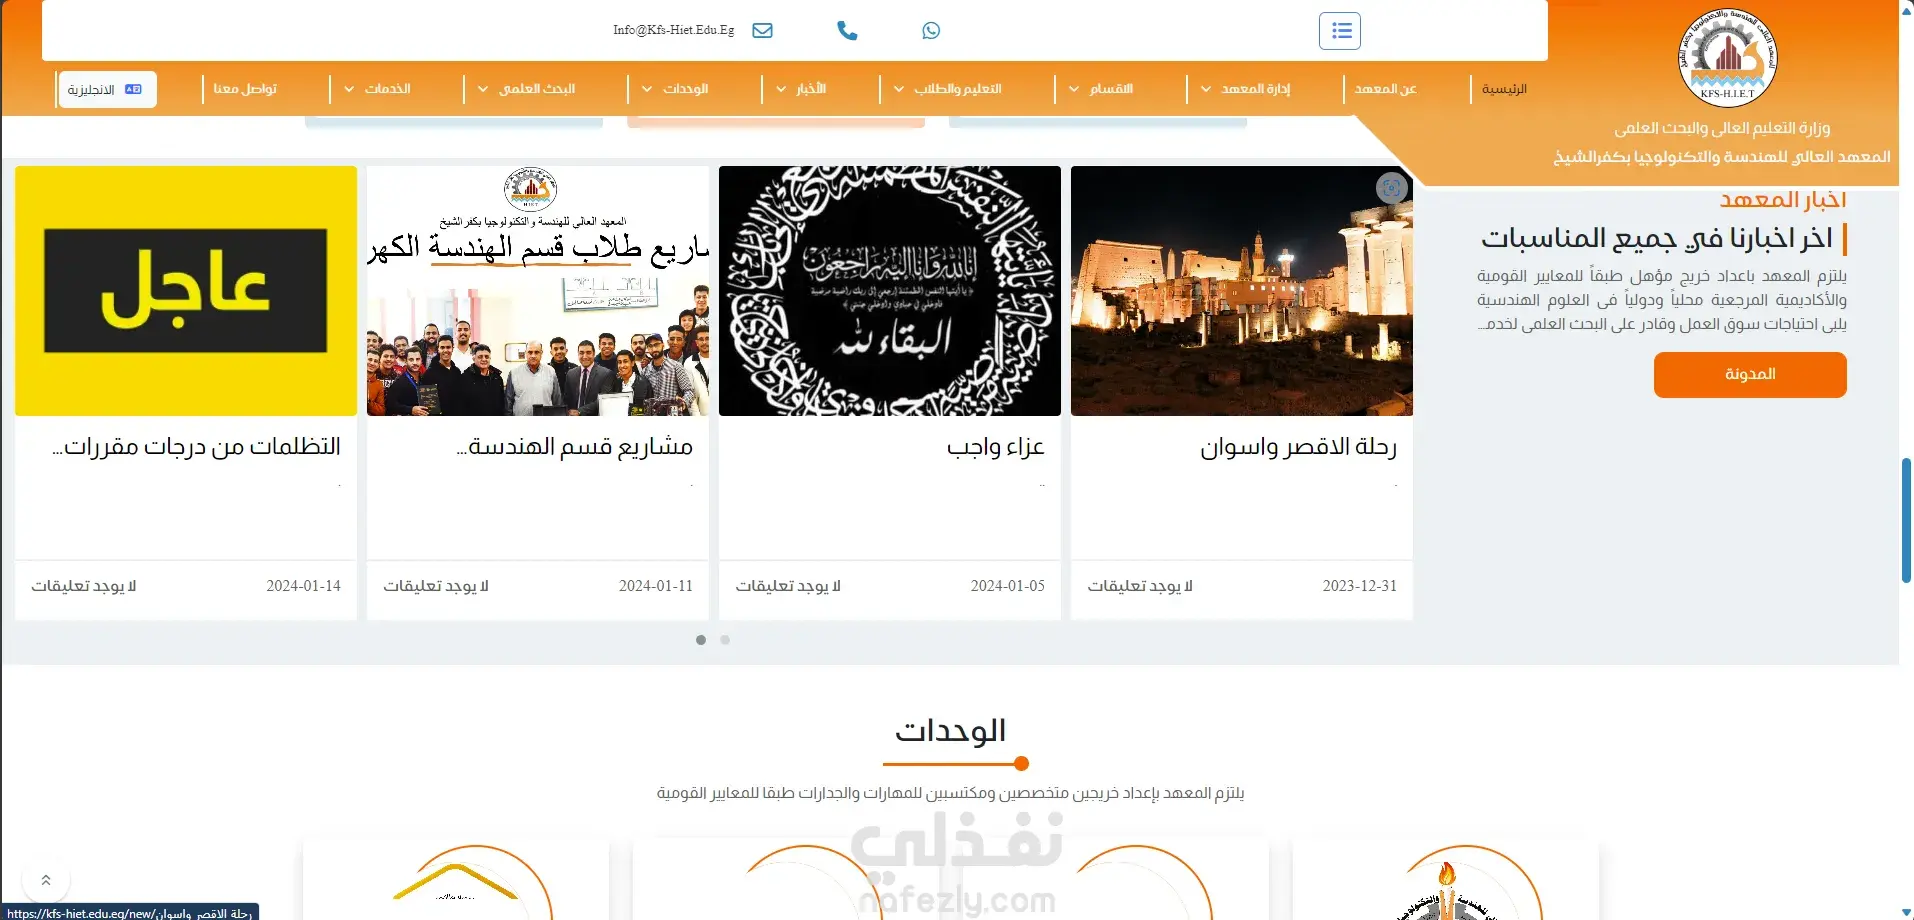Open the الرئيسية home menu item

point(1504,89)
